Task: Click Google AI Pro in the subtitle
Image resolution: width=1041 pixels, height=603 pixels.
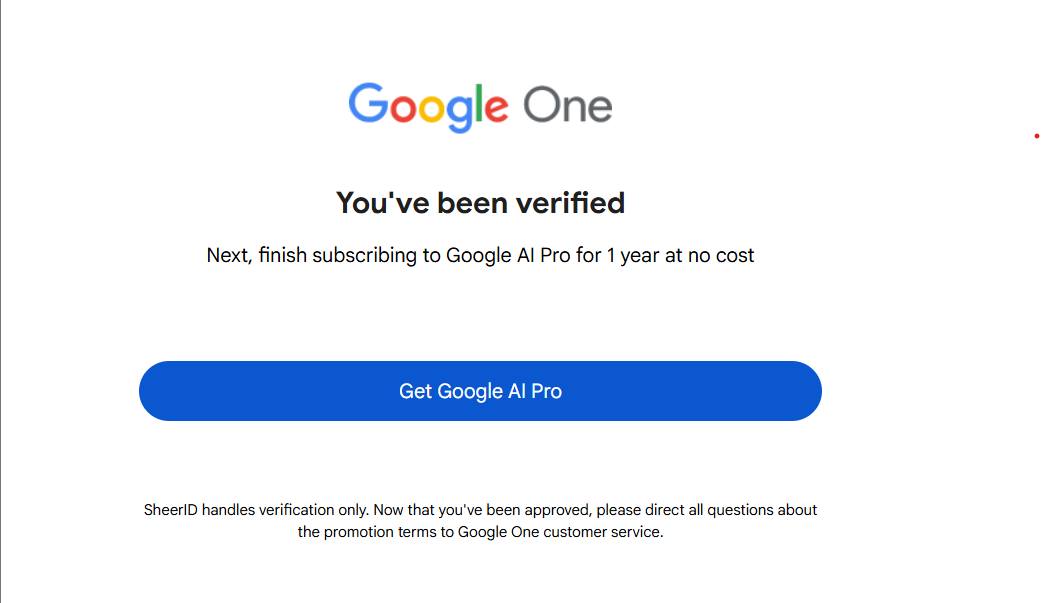Action: click(x=508, y=256)
